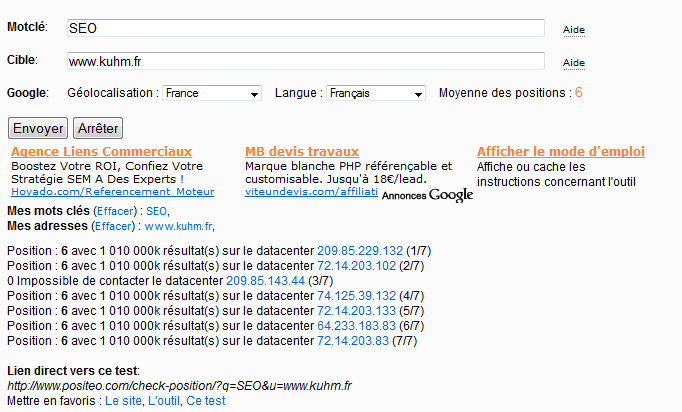Click the Moyenne des positions value 6
Image resolution: width=682 pixels, height=412 pixels.
point(578,92)
